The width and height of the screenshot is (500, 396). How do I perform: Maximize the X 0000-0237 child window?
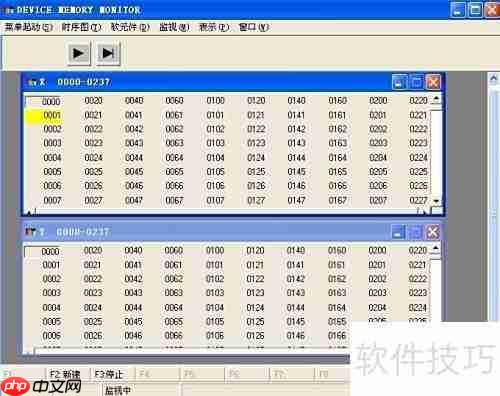416,82
